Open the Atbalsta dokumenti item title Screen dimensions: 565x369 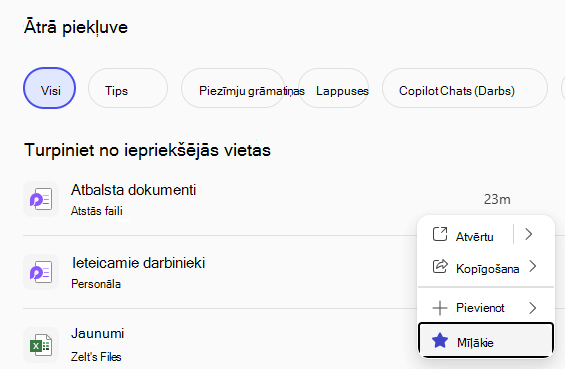[133, 190]
